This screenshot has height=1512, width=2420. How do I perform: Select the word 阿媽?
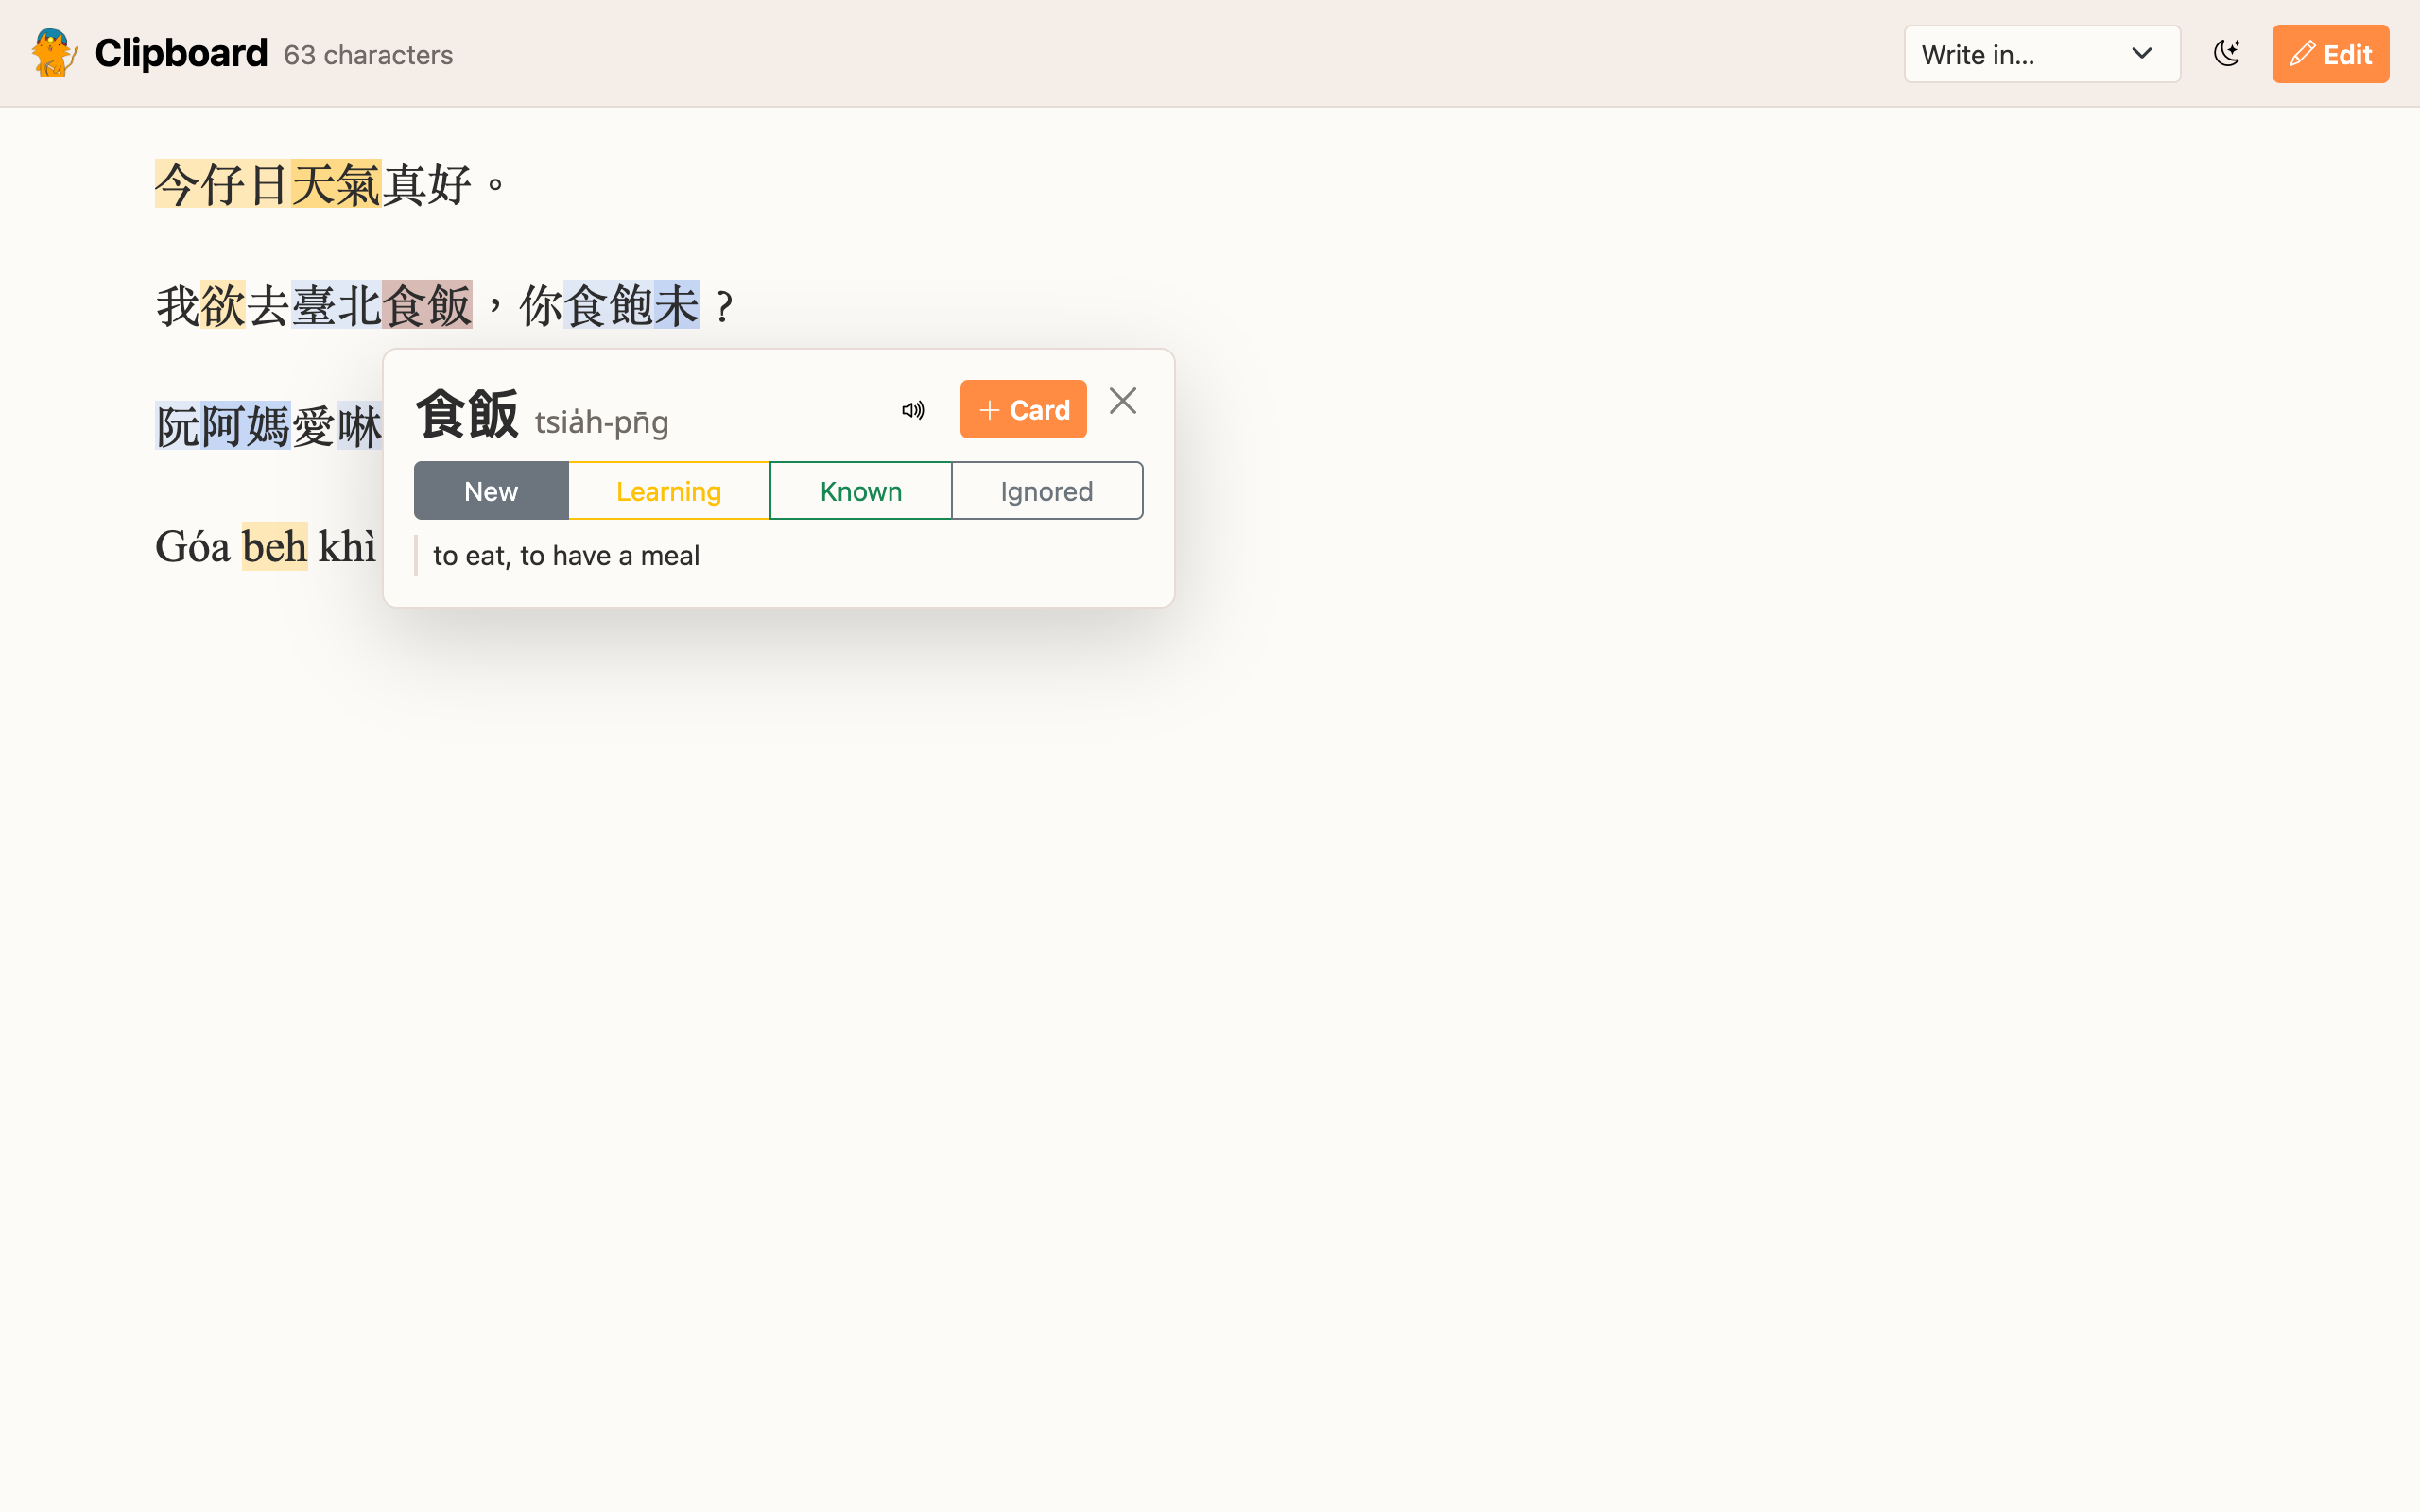coord(246,426)
